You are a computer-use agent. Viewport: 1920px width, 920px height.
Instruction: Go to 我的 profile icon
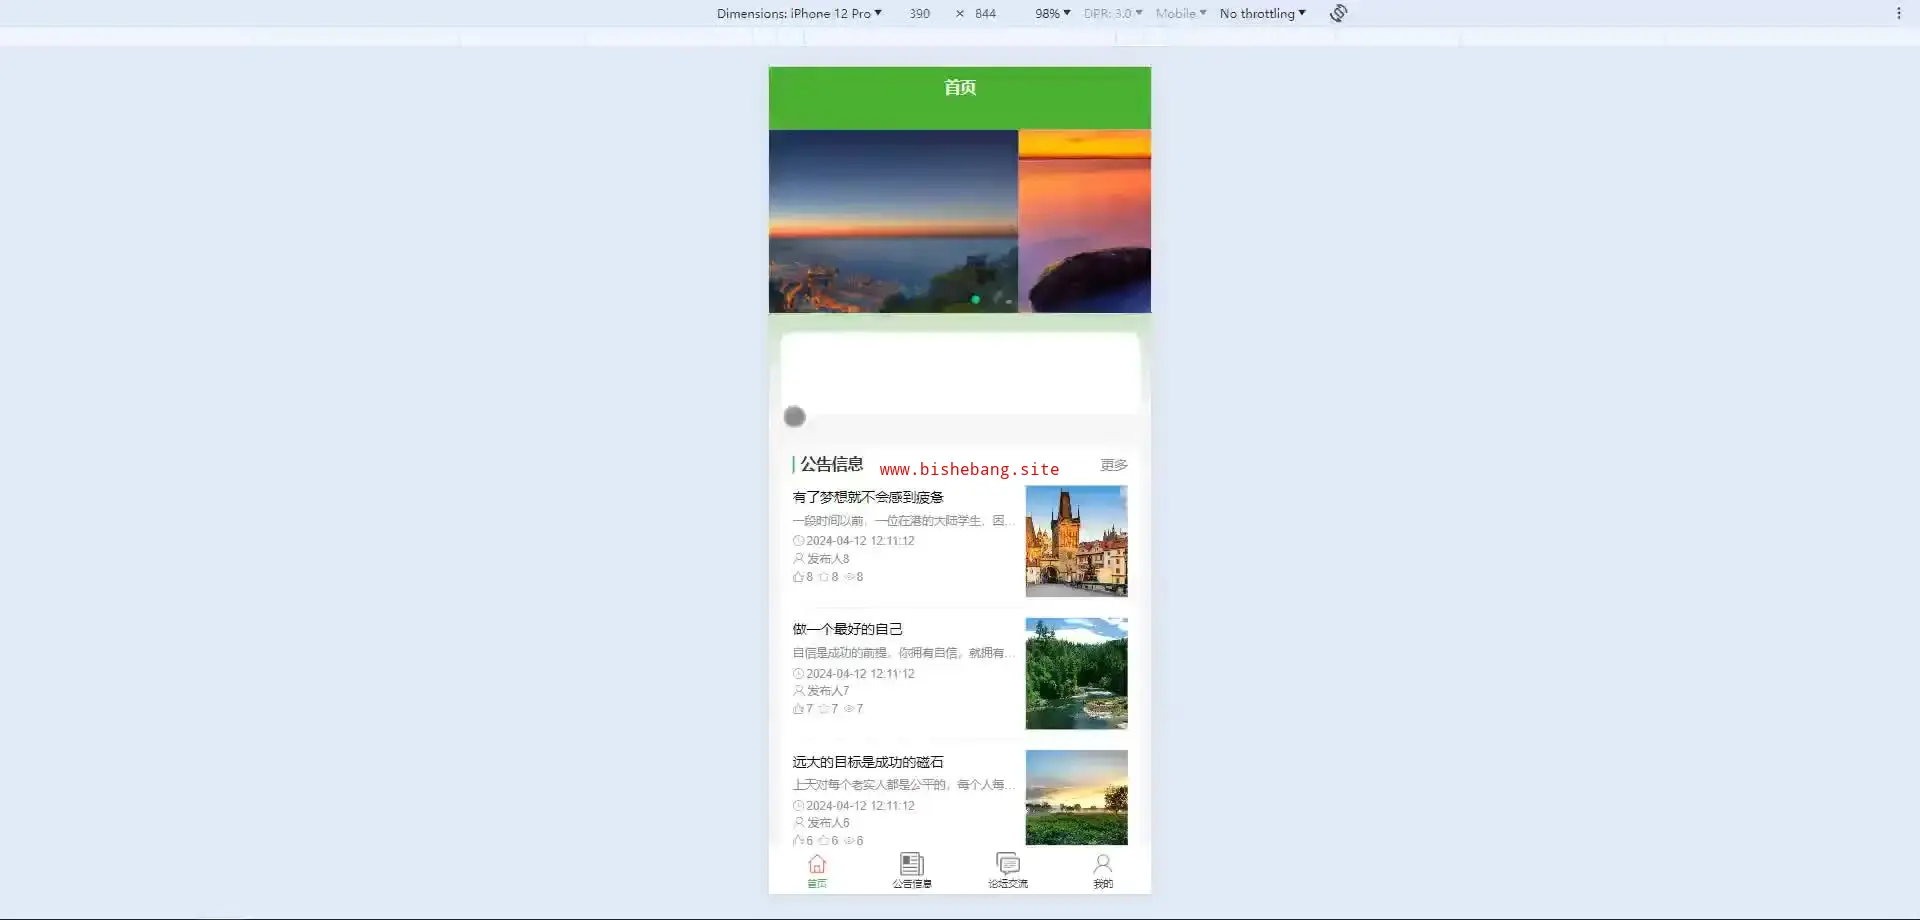point(1102,864)
